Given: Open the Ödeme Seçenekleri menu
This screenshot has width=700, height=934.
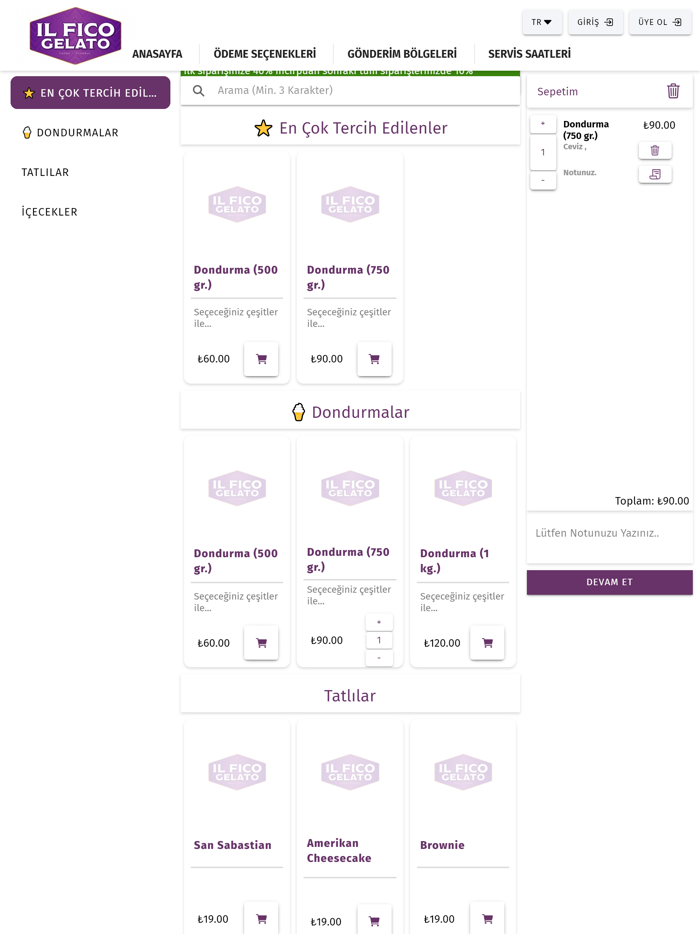Looking at the screenshot, I should point(264,54).
